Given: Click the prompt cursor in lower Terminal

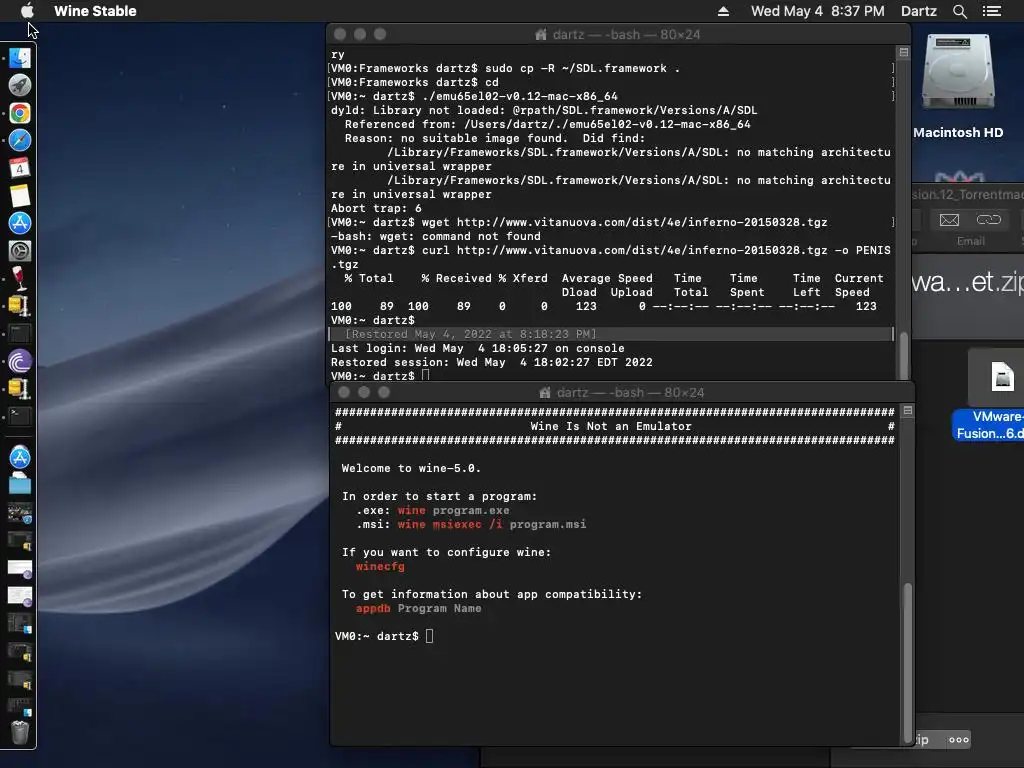Looking at the screenshot, I should point(429,636).
